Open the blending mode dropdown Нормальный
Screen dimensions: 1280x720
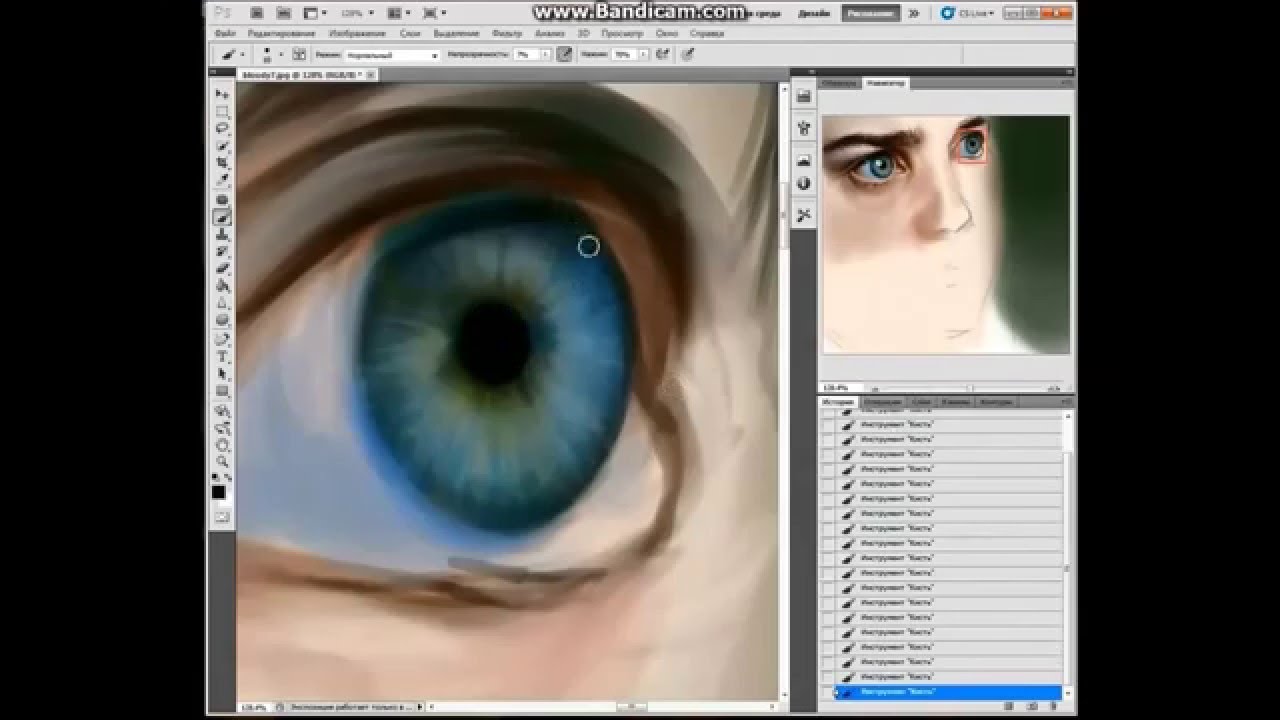point(392,56)
